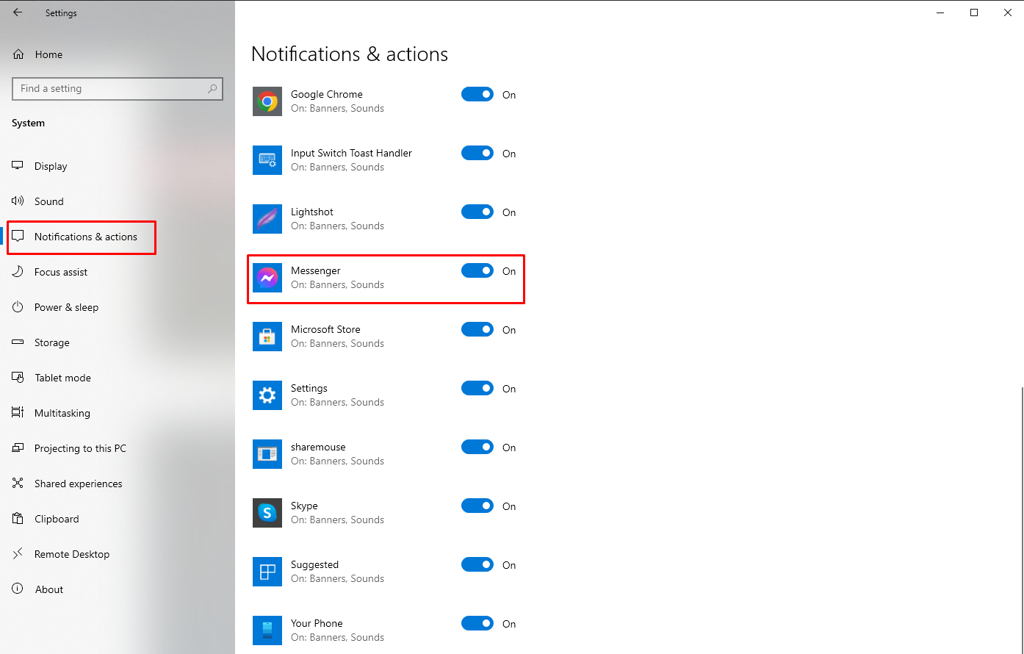The image size is (1024, 654).
Task: Click the sharemouse app icon
Action: 267,454
